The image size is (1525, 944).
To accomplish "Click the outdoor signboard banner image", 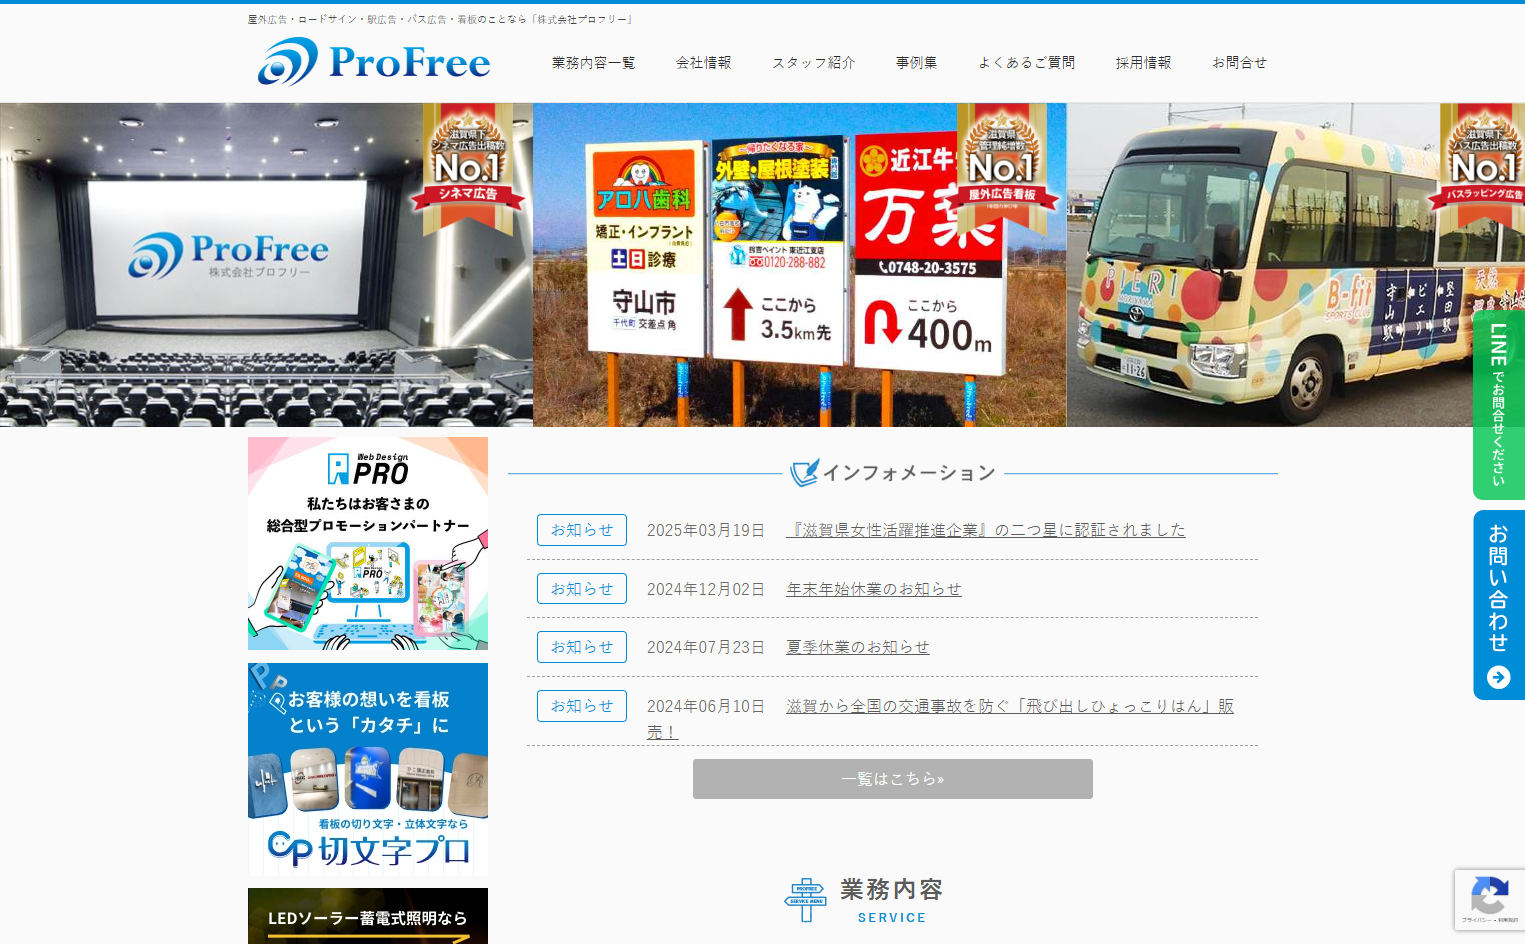I will [800, 265].
